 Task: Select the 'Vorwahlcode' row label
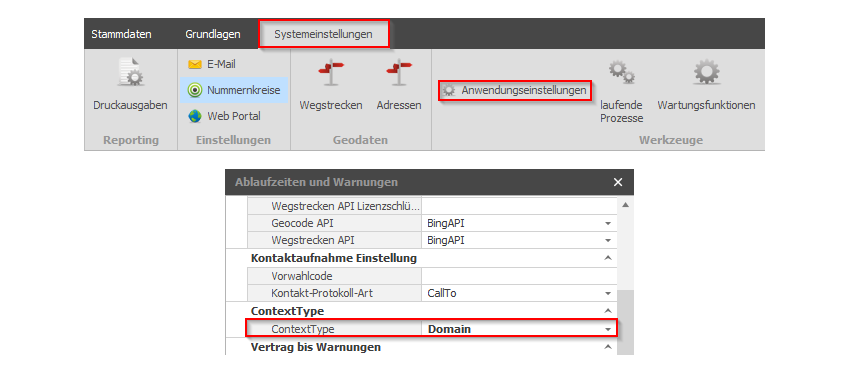(x=301, y=276)
